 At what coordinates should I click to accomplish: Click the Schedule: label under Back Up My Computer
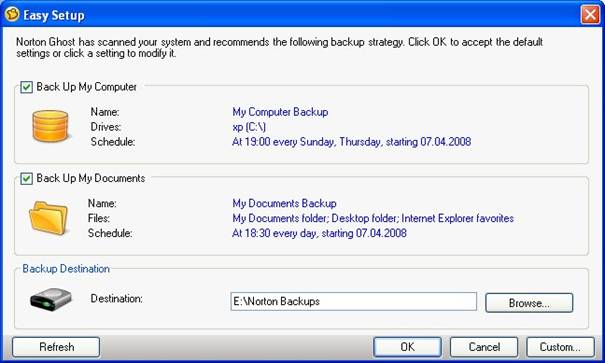pyautogui.click(x=113, y=142)
